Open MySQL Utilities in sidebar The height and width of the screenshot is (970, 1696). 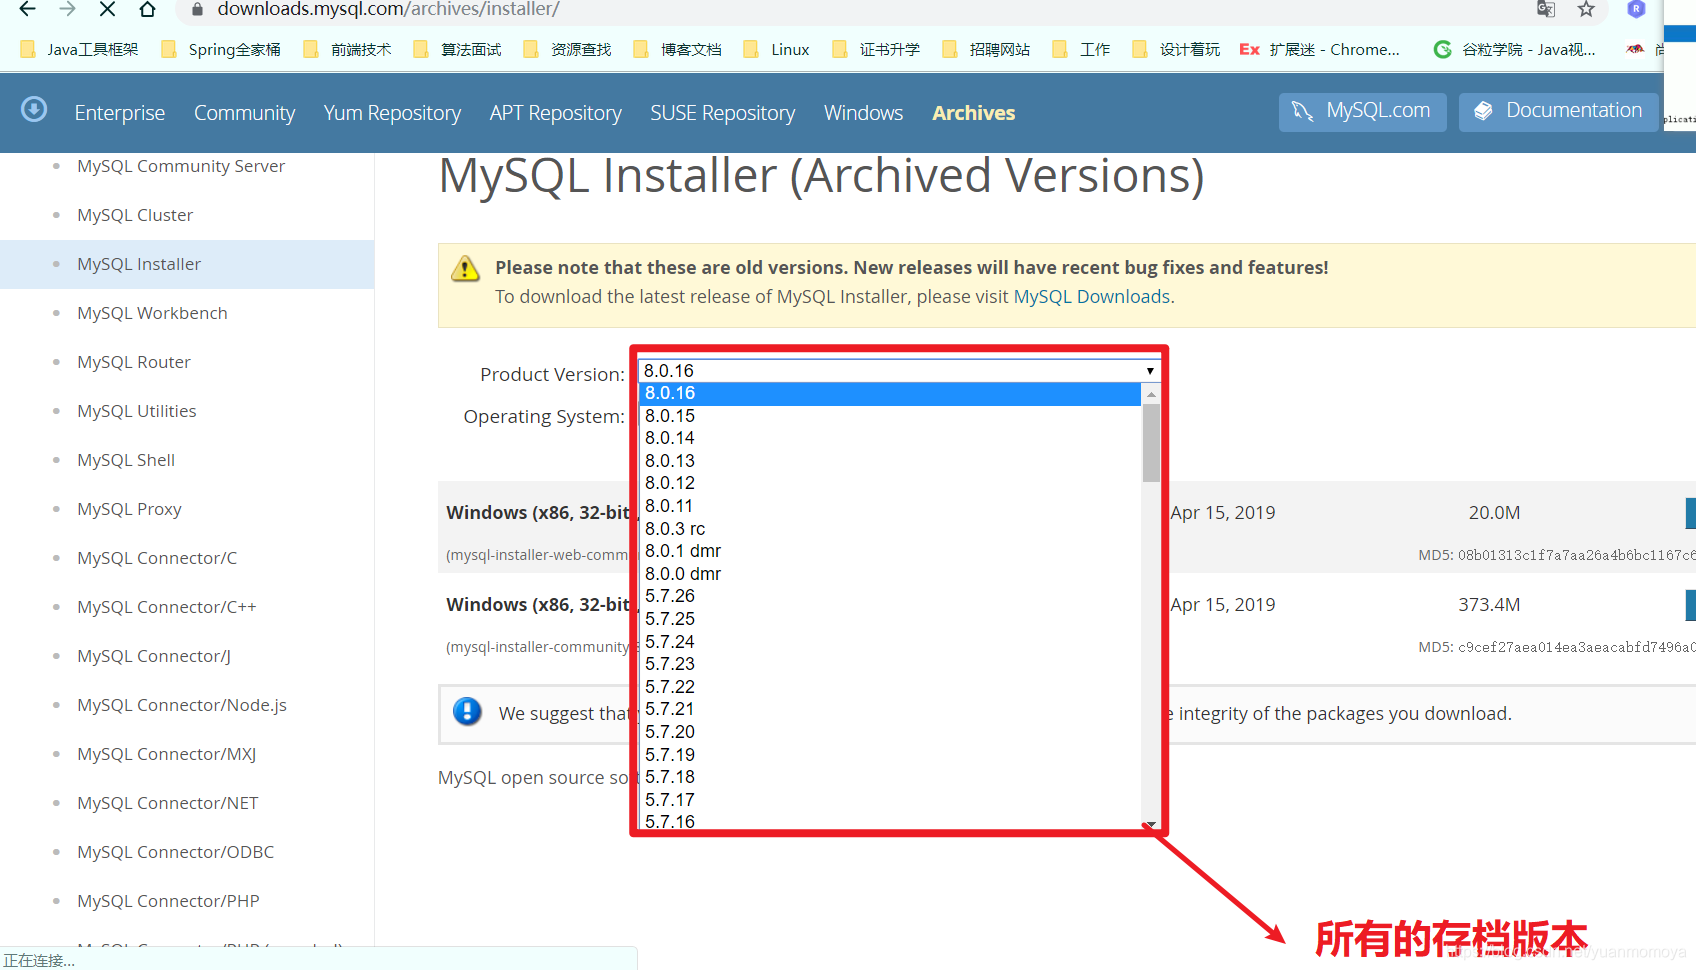[x=137, y=411]
